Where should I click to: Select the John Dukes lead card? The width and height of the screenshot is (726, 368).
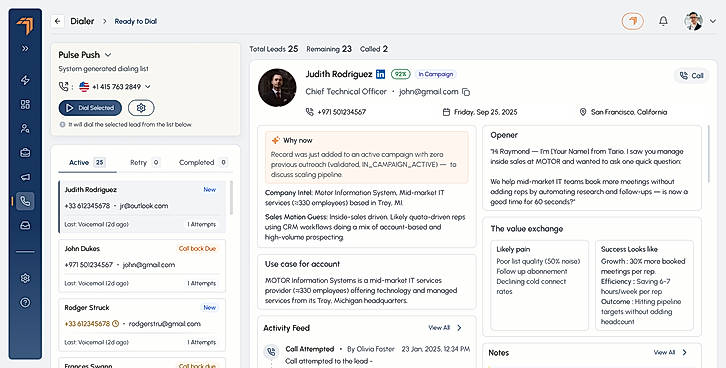click(x=142, y=266)
